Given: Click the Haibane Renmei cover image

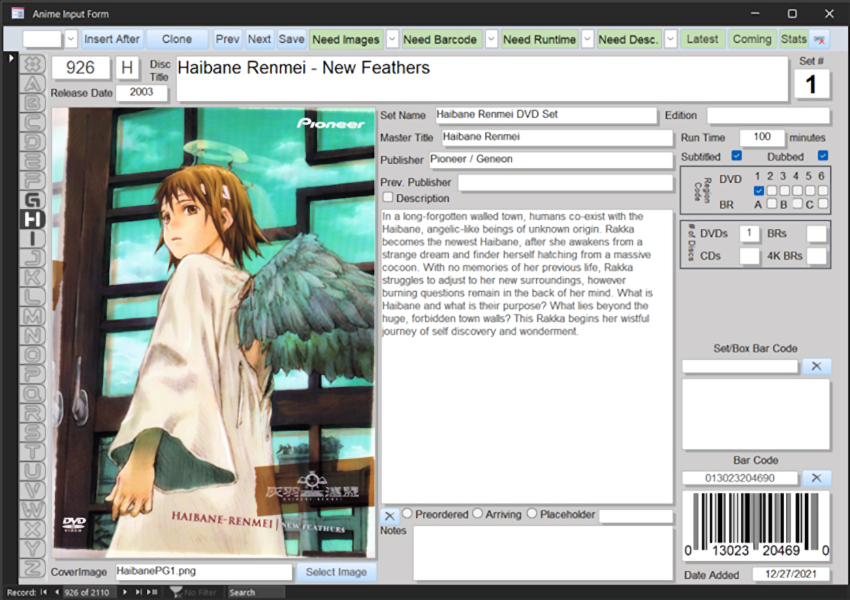Looking at the screenshot, I should pyautogui.click(x=214, y=332).
